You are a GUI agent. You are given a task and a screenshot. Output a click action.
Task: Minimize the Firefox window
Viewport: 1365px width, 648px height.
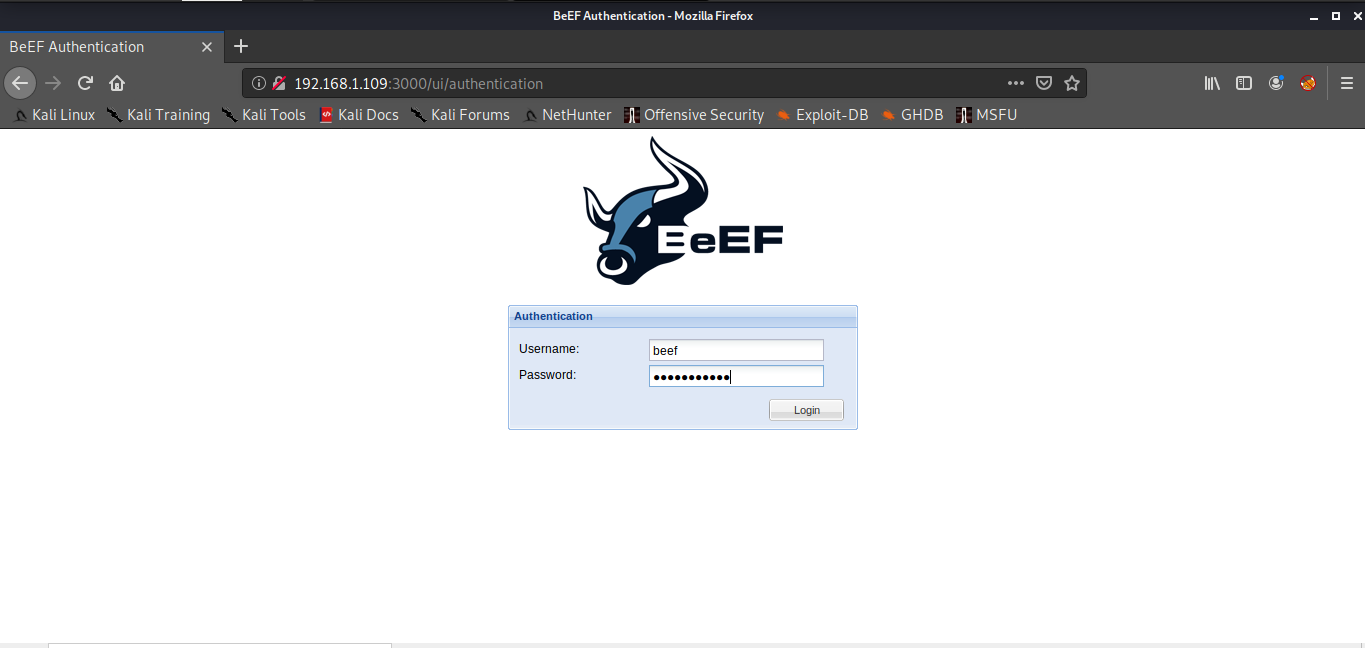pyautogui.click(x=1316, y=16)
